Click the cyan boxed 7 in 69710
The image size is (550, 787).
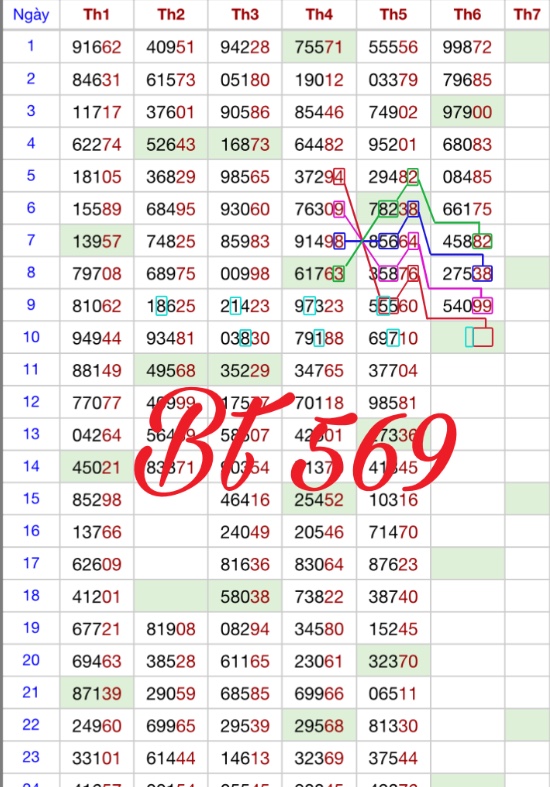[x=393, y=338]
